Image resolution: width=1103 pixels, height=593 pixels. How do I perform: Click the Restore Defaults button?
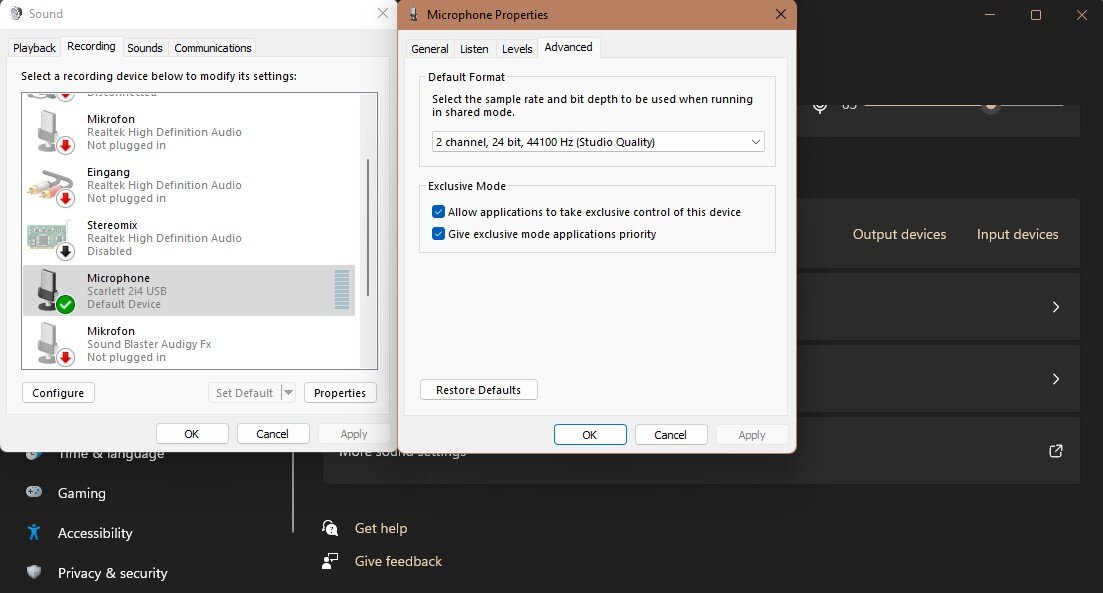(478, 390)
